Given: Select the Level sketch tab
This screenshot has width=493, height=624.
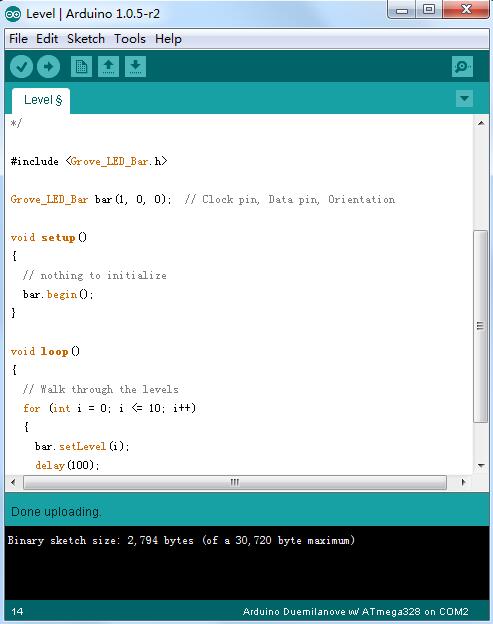Looking at the screenshot, I should point(41,101).
